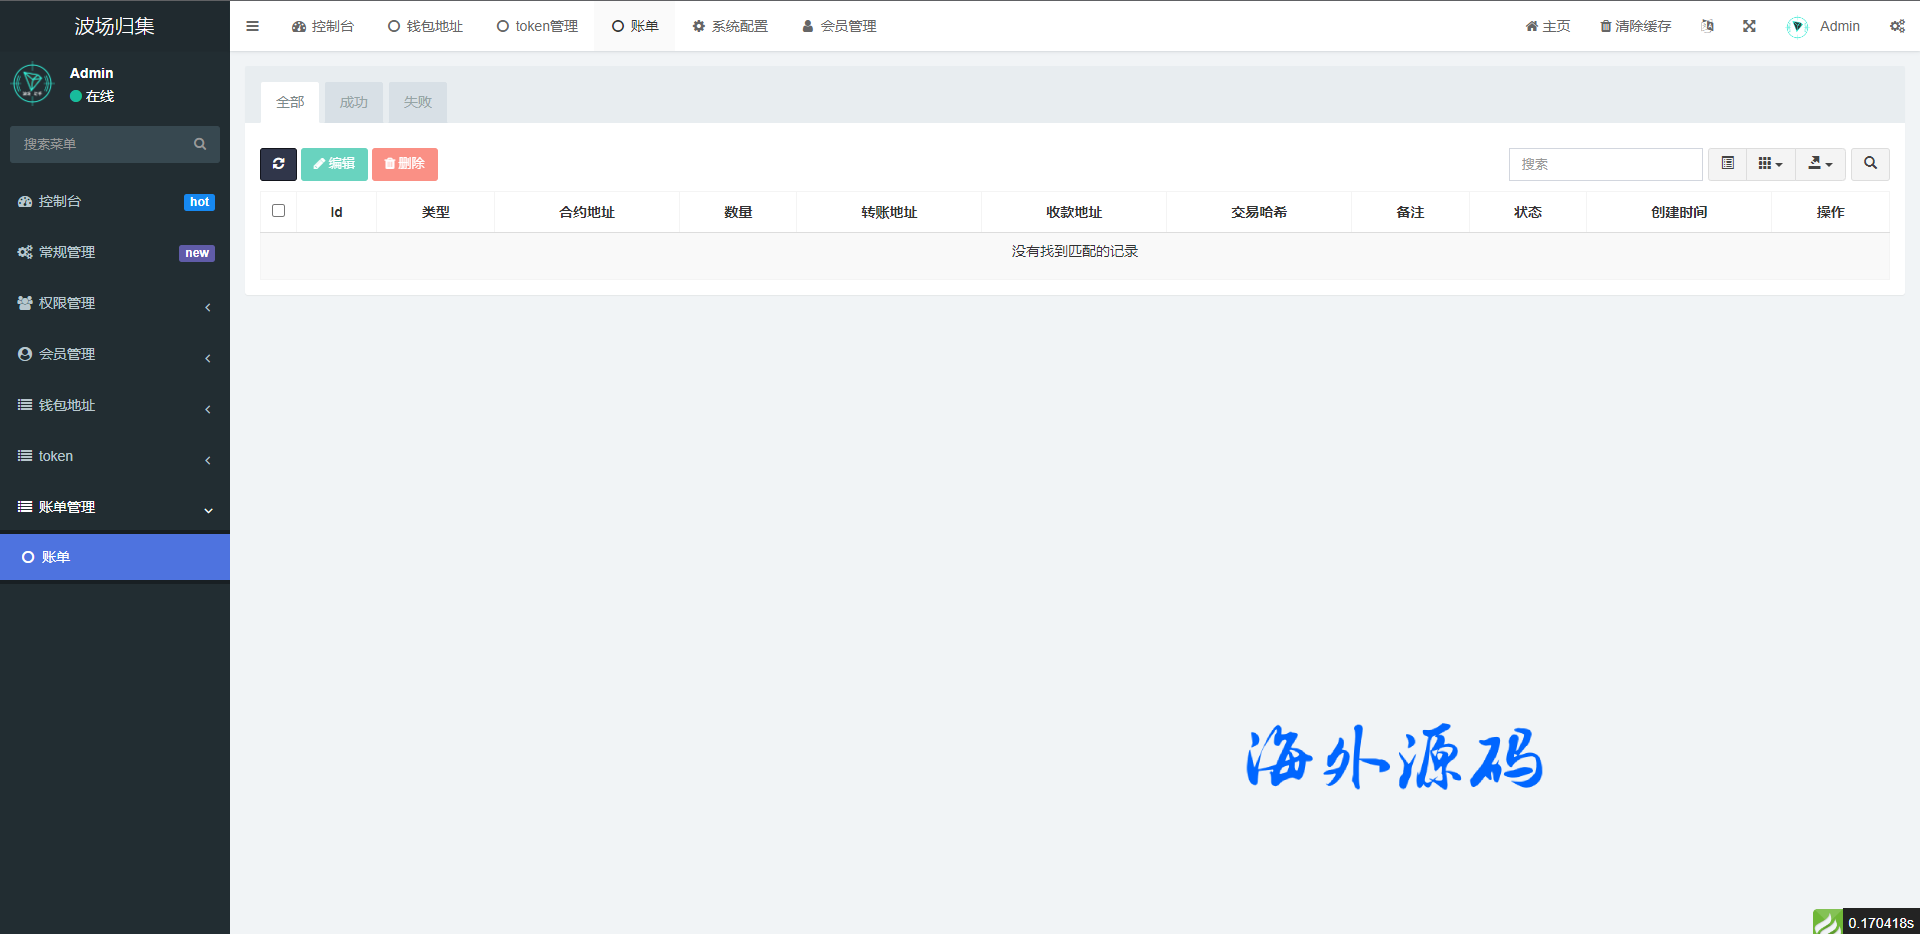Click the 清除缓存 link in header
Image resolution: width=1920 pixels, height=934 pixels.
pyautogui.click(x=1635, y=26)
